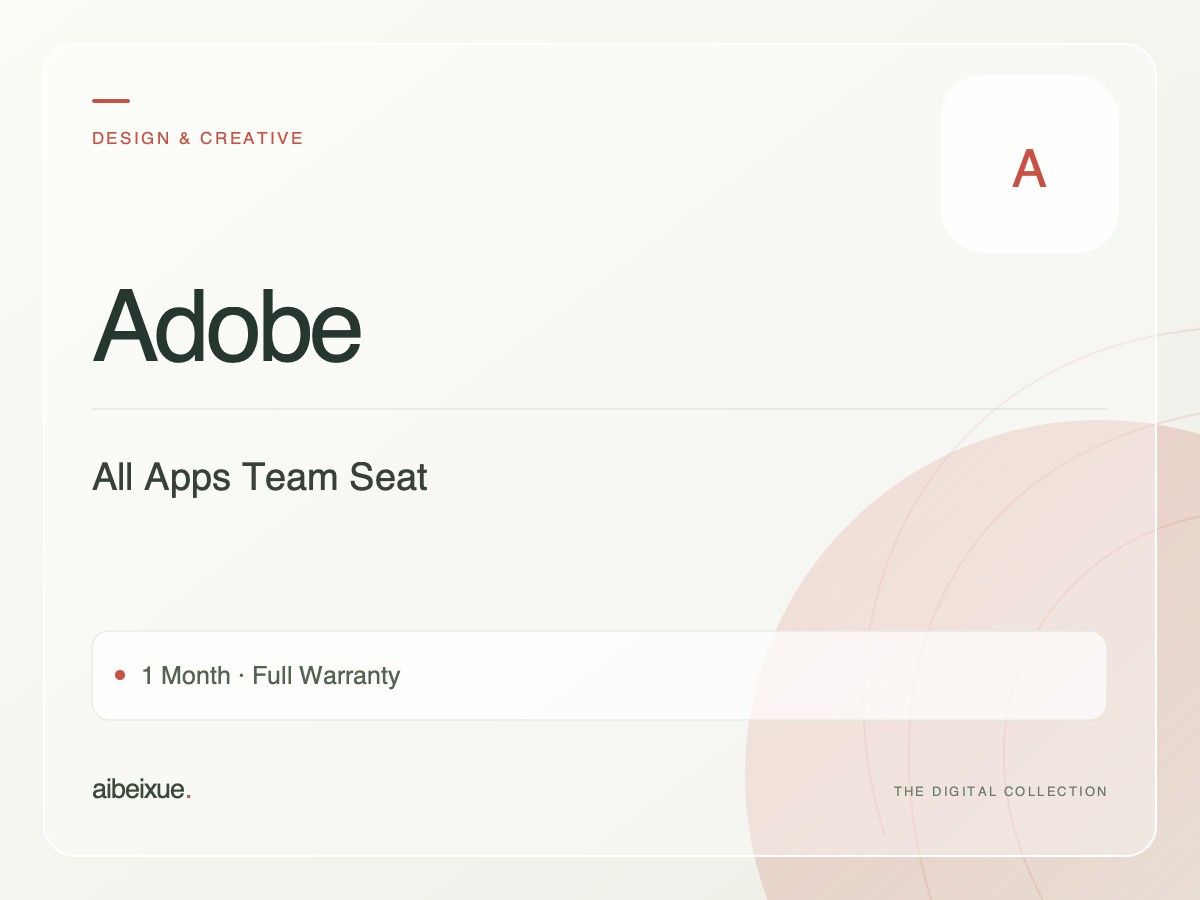Click the "1 Month · Full Warranty" pill

point(599,675)
